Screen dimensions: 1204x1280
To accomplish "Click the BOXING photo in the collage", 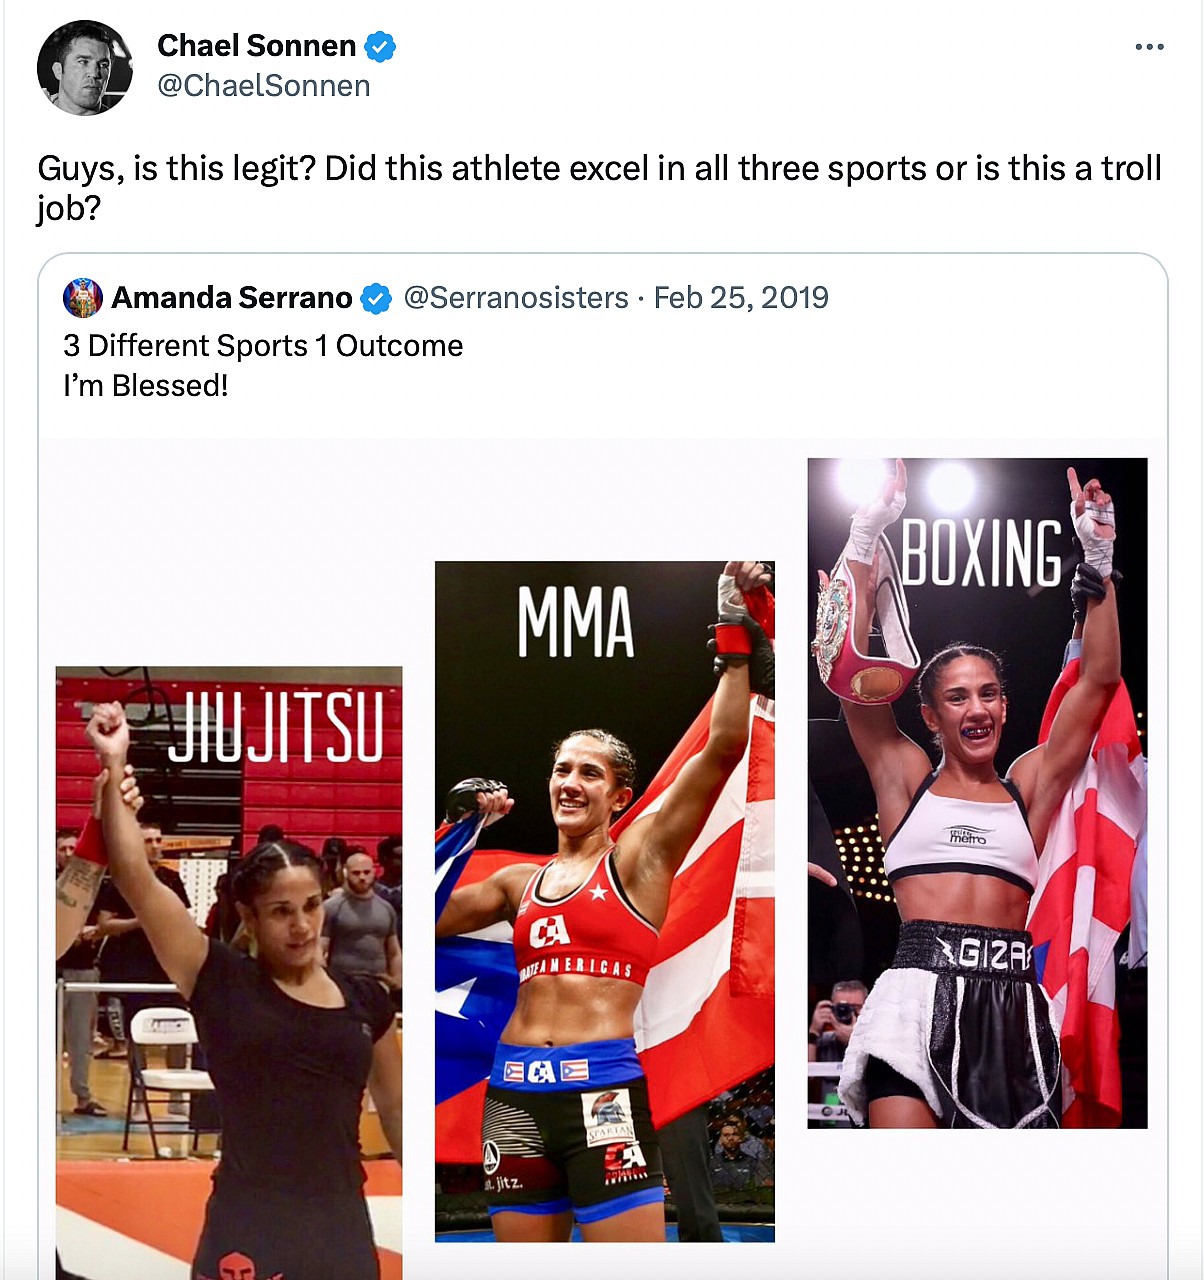I will [975, 790].
